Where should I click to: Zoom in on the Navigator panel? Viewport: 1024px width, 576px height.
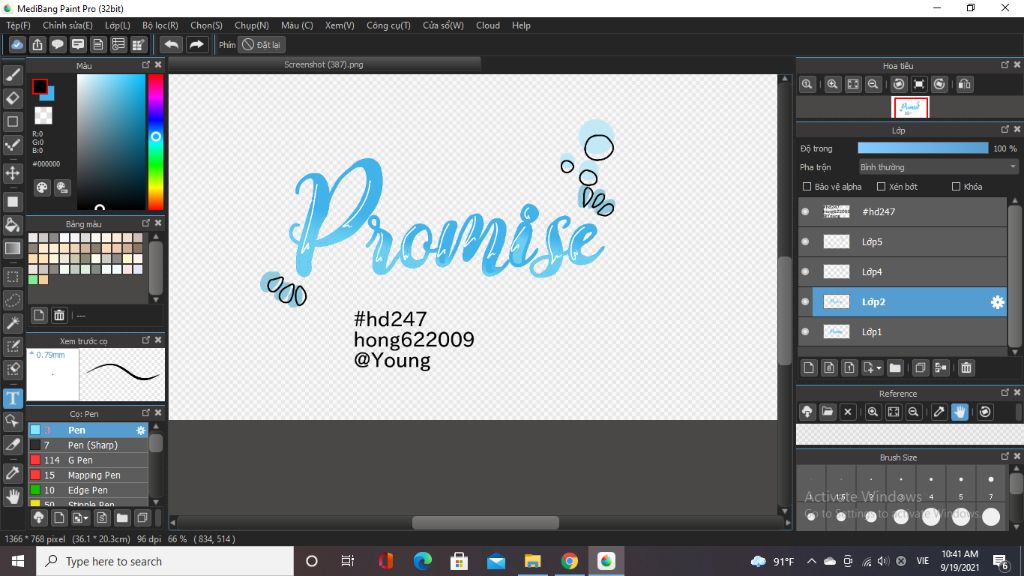(832, 84)
